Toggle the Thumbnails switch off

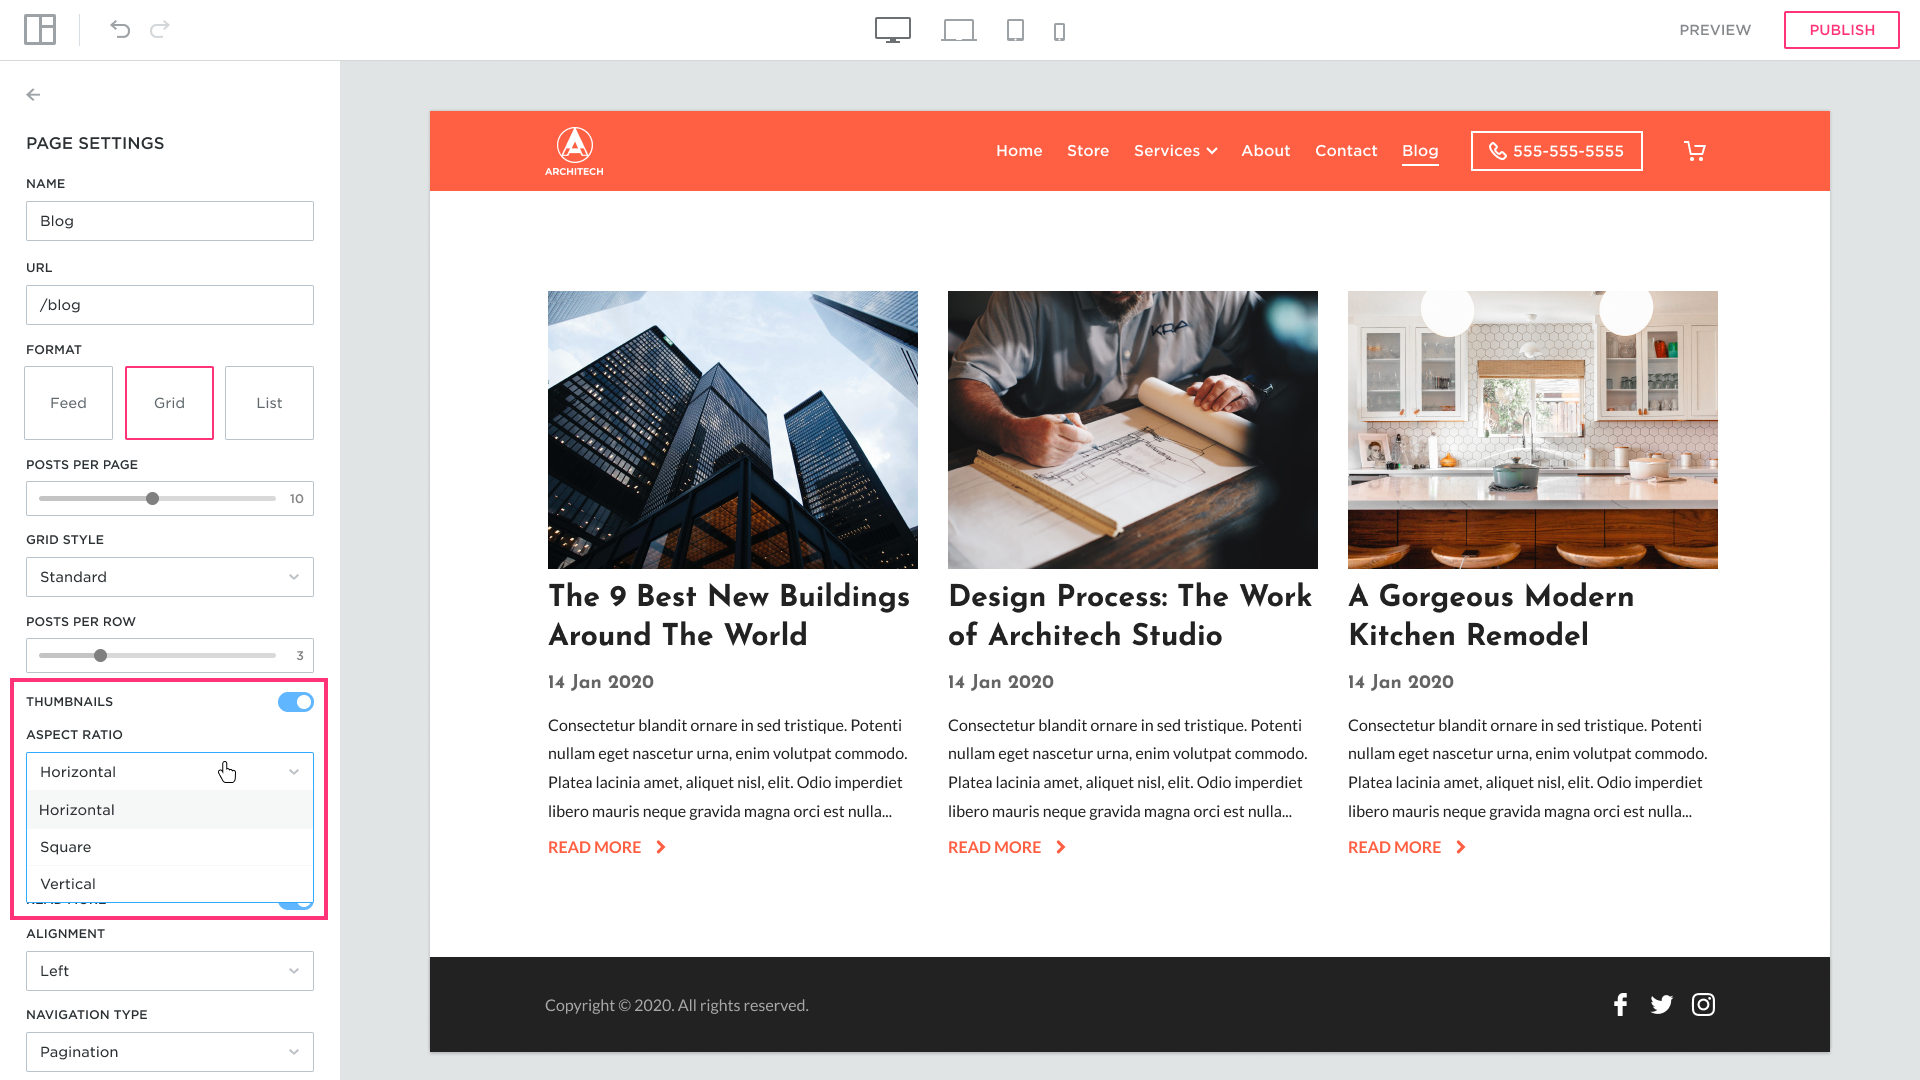[295, 702]
